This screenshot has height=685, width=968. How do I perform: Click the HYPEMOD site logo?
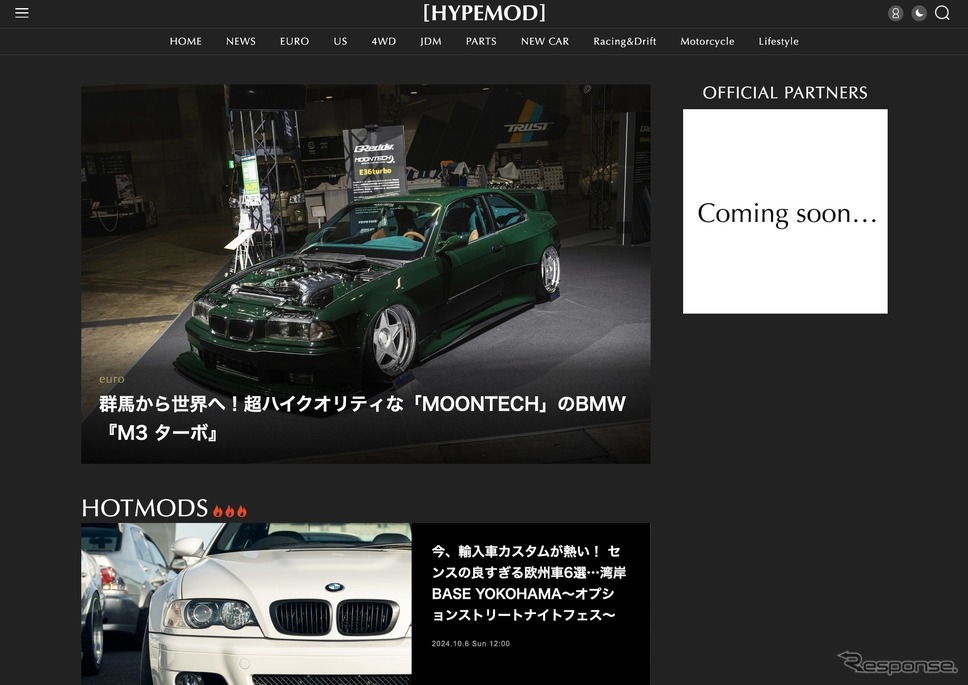[484, 13]
